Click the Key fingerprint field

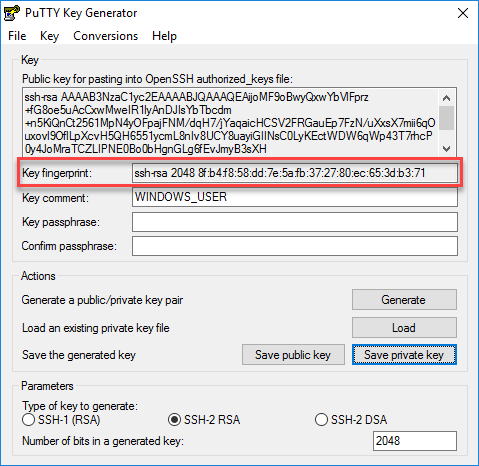pyautogui.click(x=295, y=173)
